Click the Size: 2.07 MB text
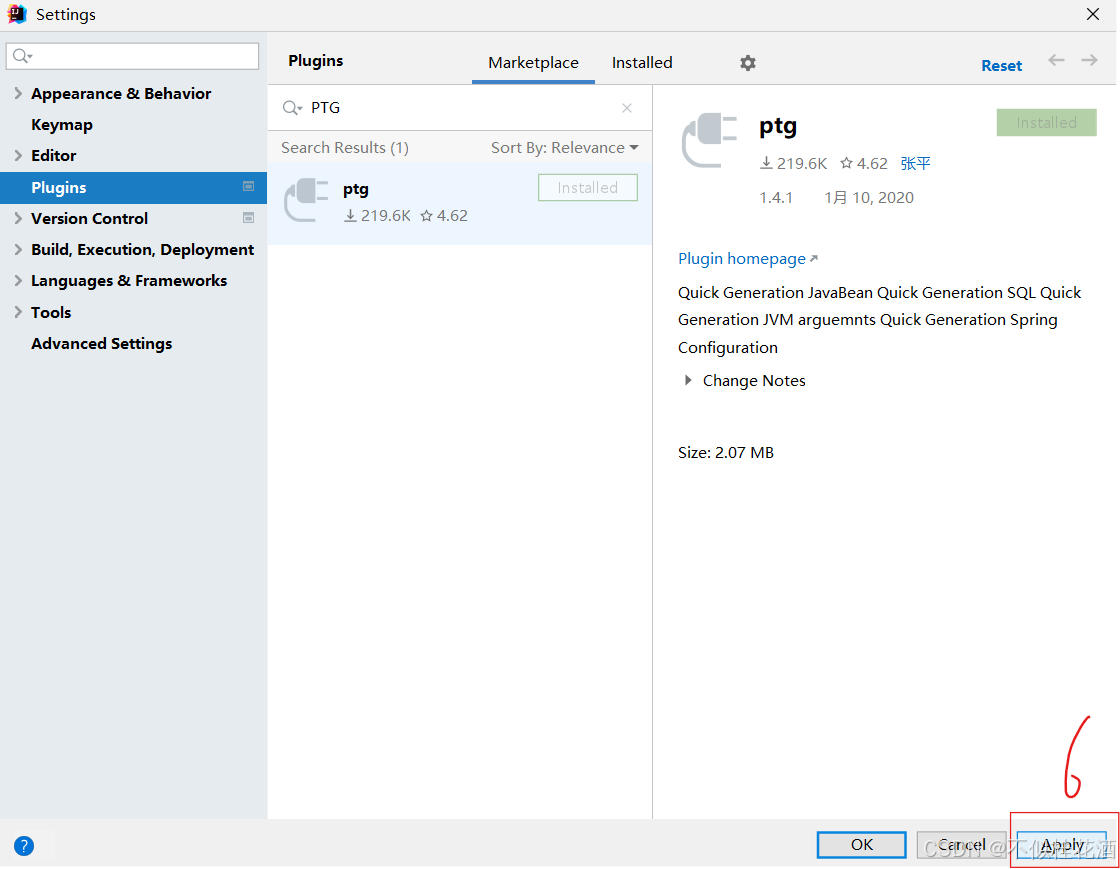Image resolution: width=1120 pixels, height=869 pixels. (726, 453)
